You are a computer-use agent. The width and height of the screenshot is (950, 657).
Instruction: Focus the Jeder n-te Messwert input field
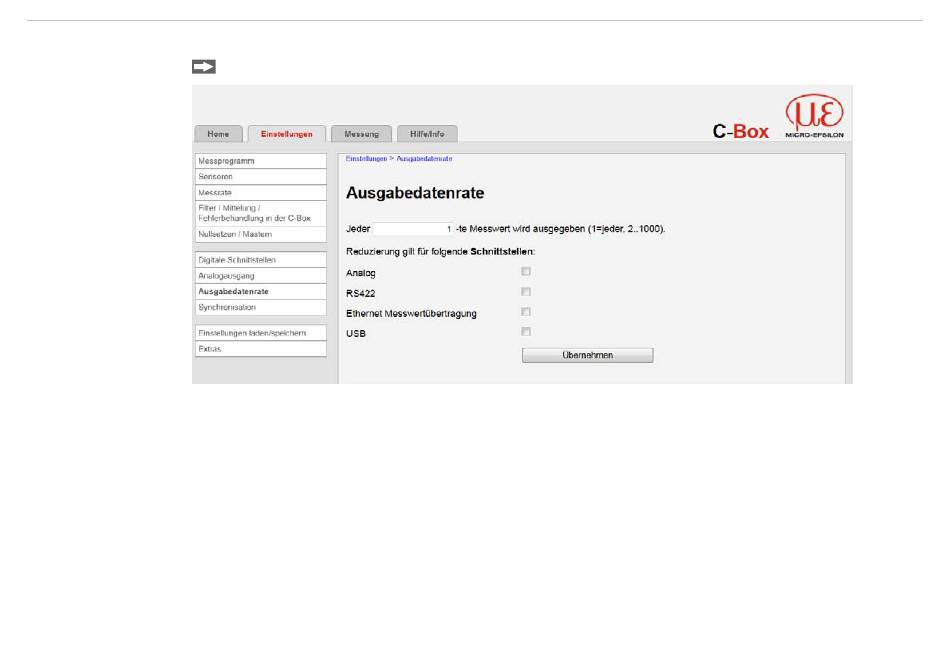pos(413,229)
